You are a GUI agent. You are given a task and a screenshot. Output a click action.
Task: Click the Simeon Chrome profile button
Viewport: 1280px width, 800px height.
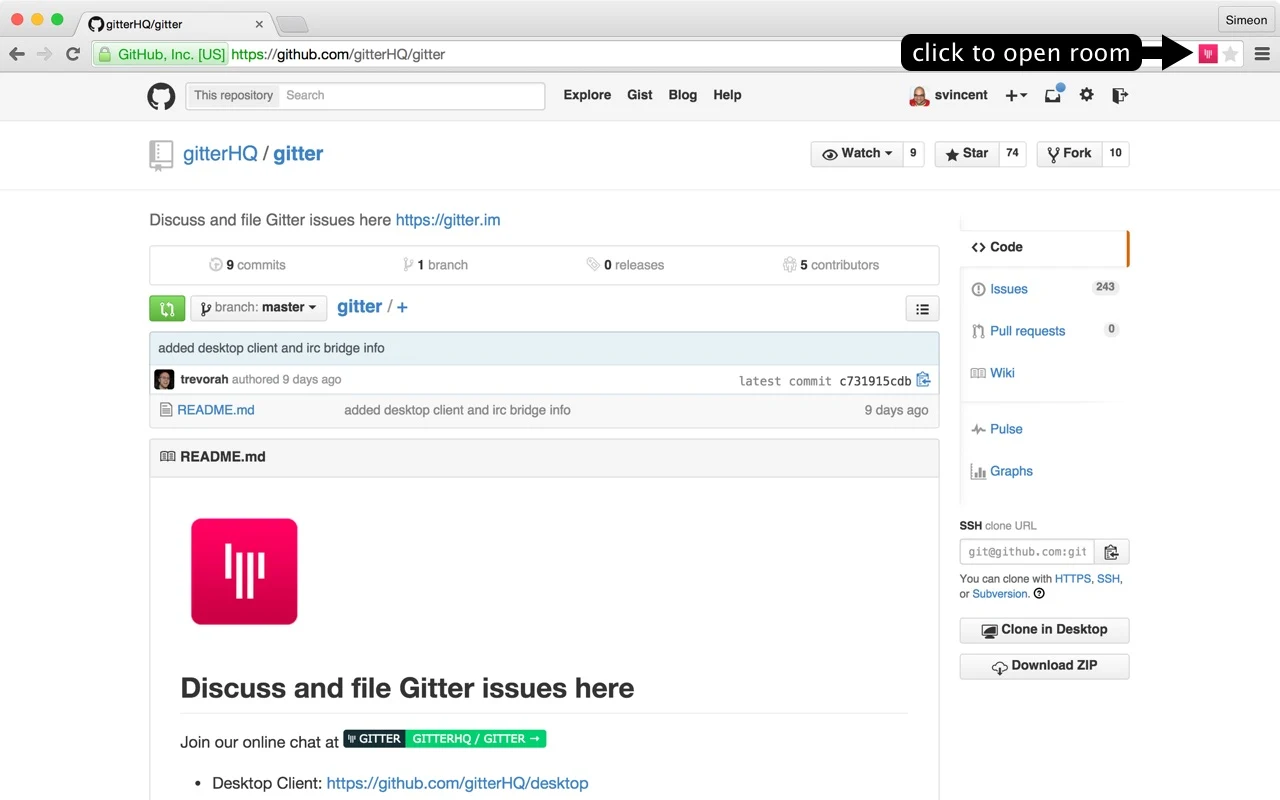tap(1246, 20)
